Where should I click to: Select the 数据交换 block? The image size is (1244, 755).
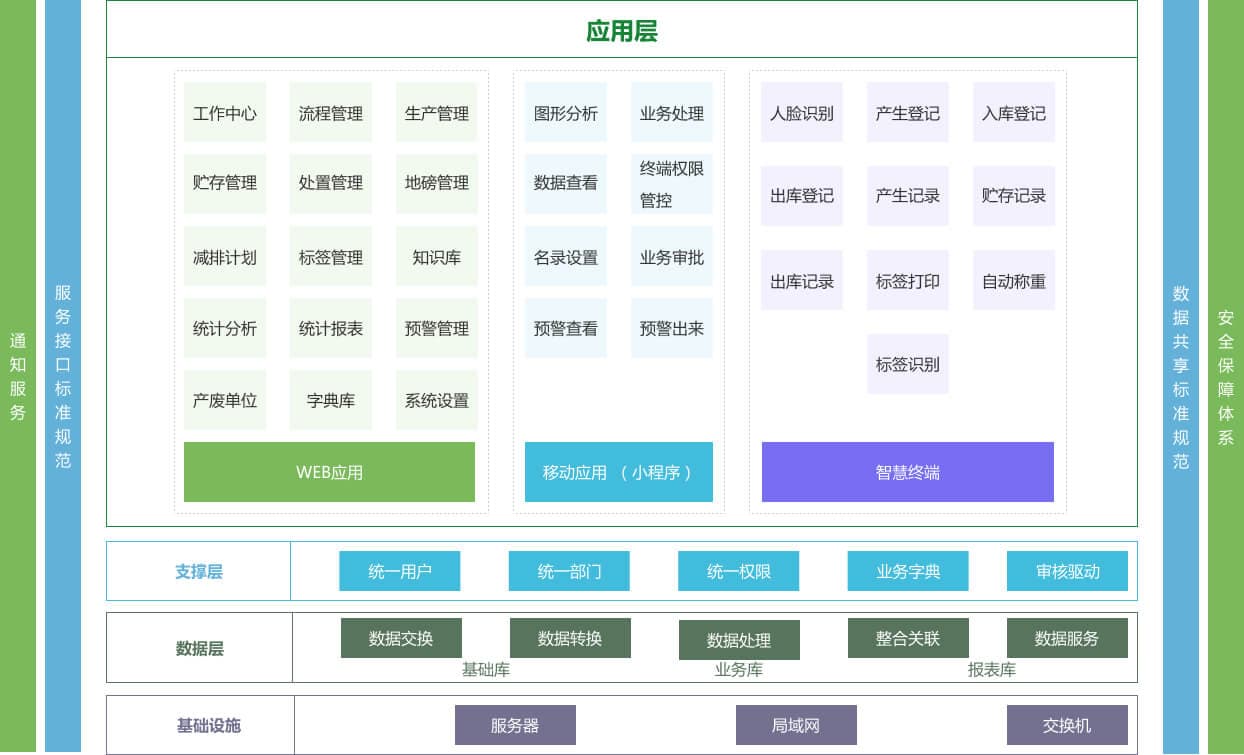pos(400,638)
